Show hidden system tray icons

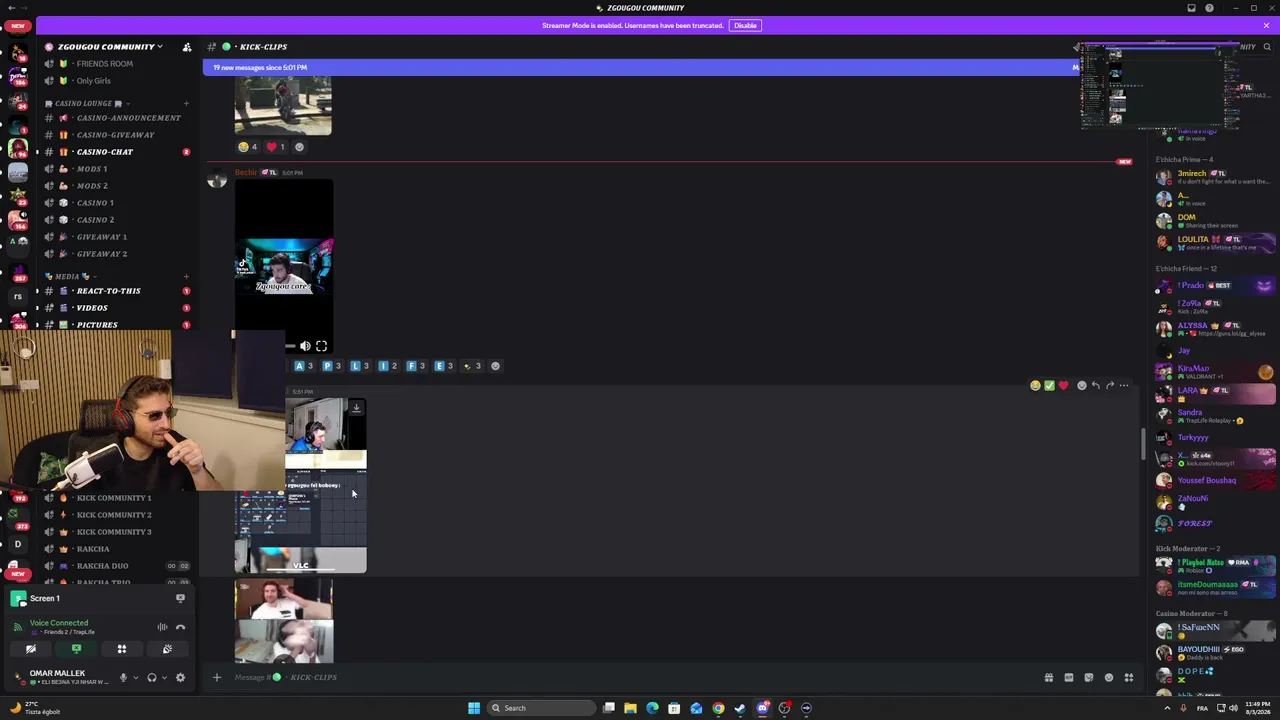point(1167,708)
